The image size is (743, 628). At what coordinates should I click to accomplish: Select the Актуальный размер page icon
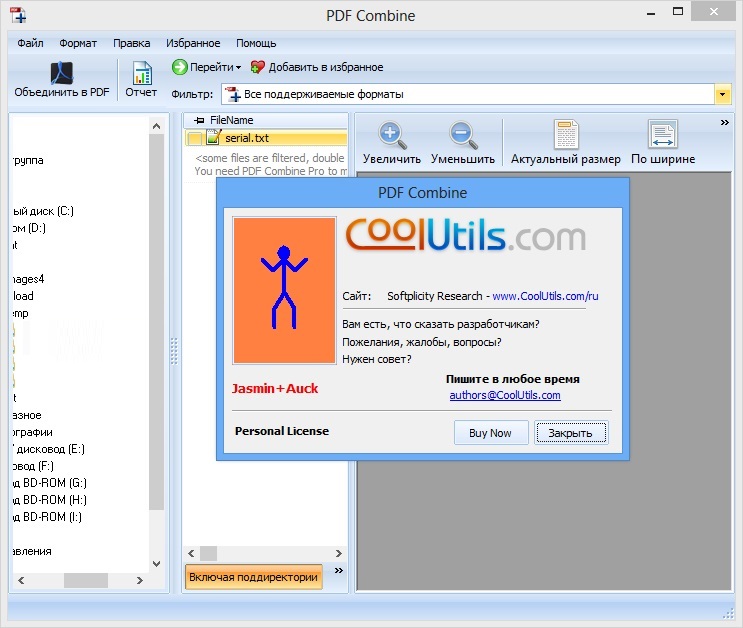(x=566, y=134)
